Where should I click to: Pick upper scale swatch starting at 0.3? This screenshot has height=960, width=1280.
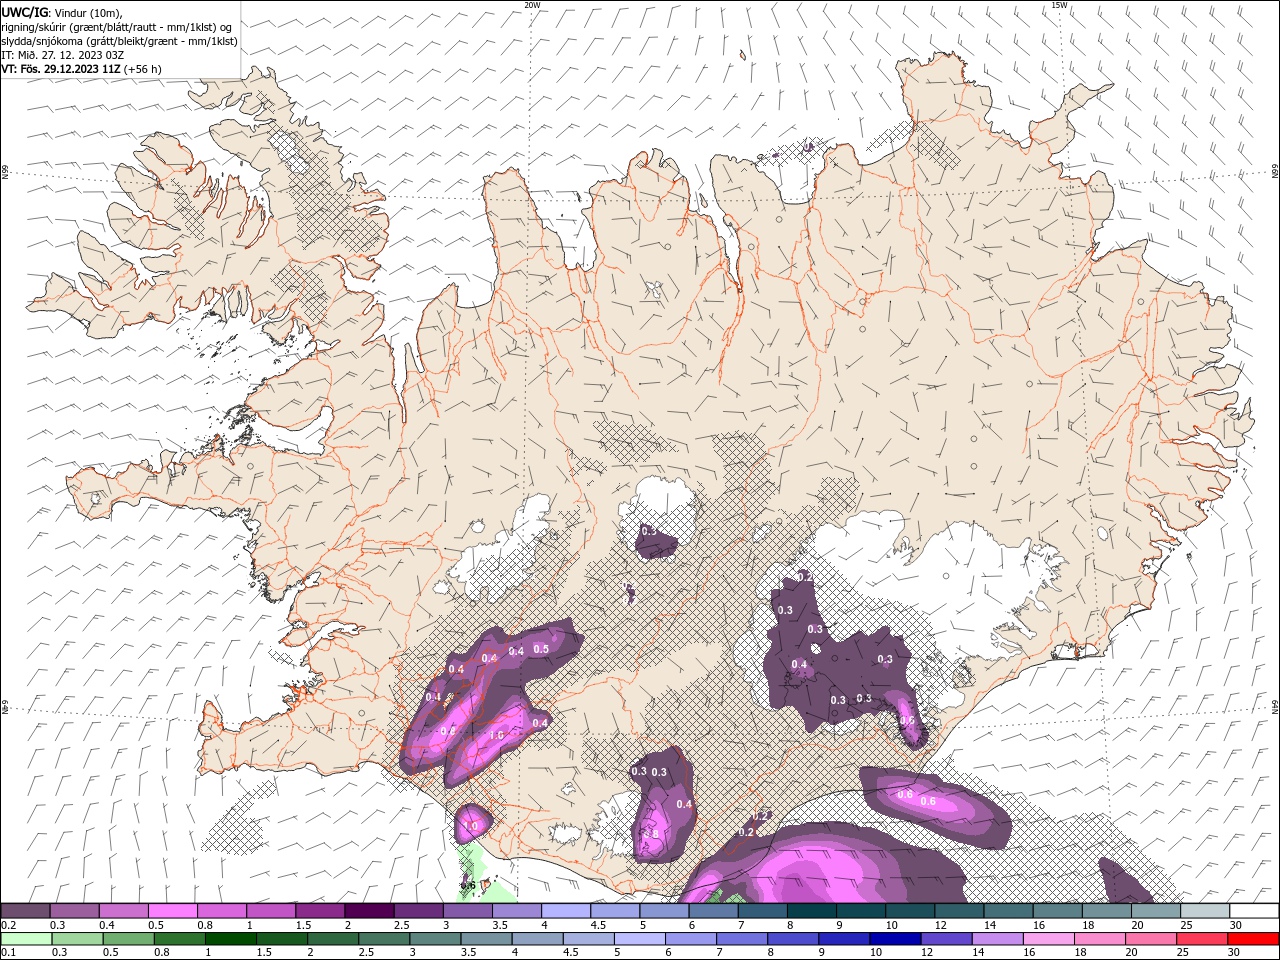(74, 911)
